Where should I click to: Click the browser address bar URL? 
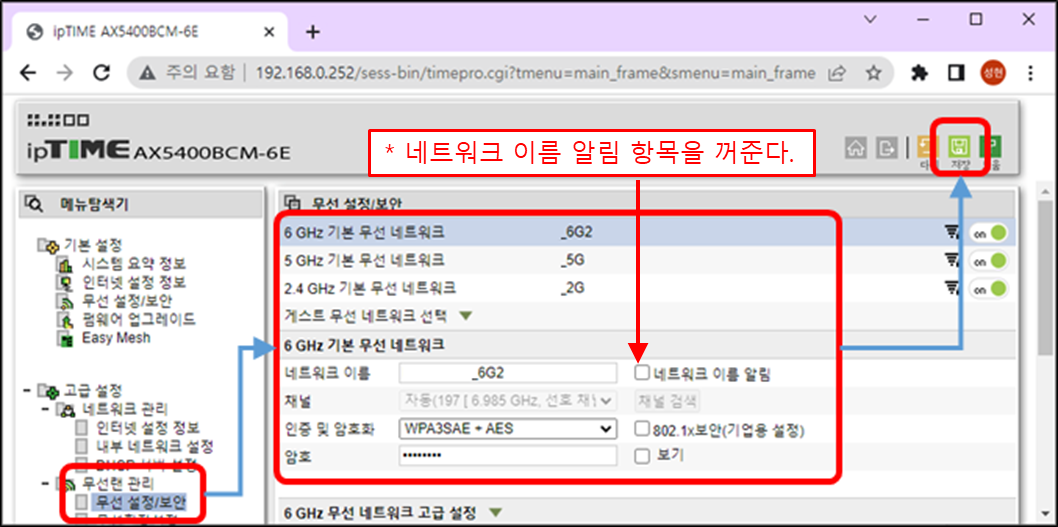pyautogui.click(x=536, y=73)
